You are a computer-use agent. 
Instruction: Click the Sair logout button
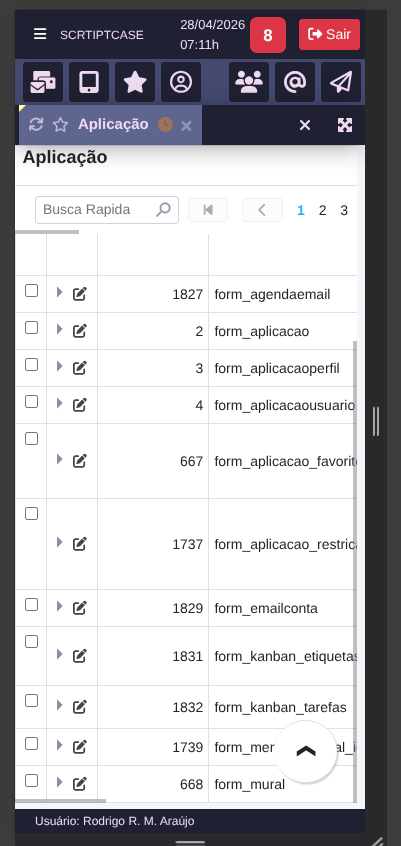329,34
